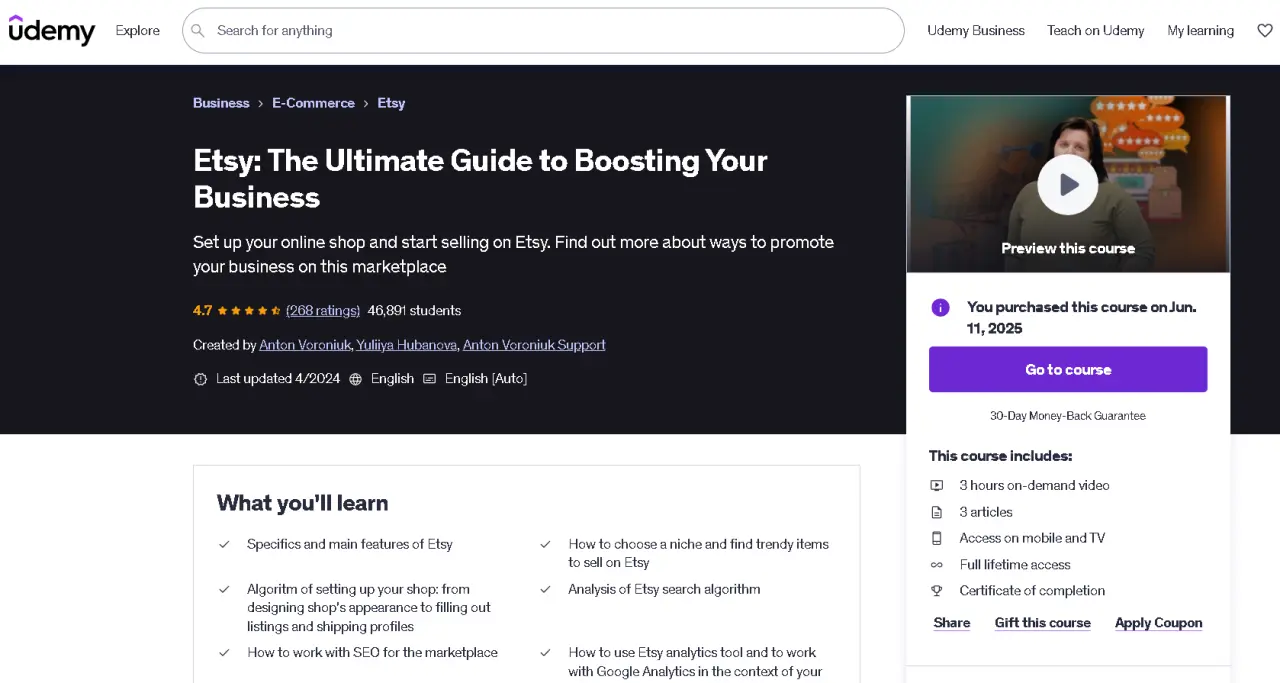Click the Udemy logo

[52, 30]
